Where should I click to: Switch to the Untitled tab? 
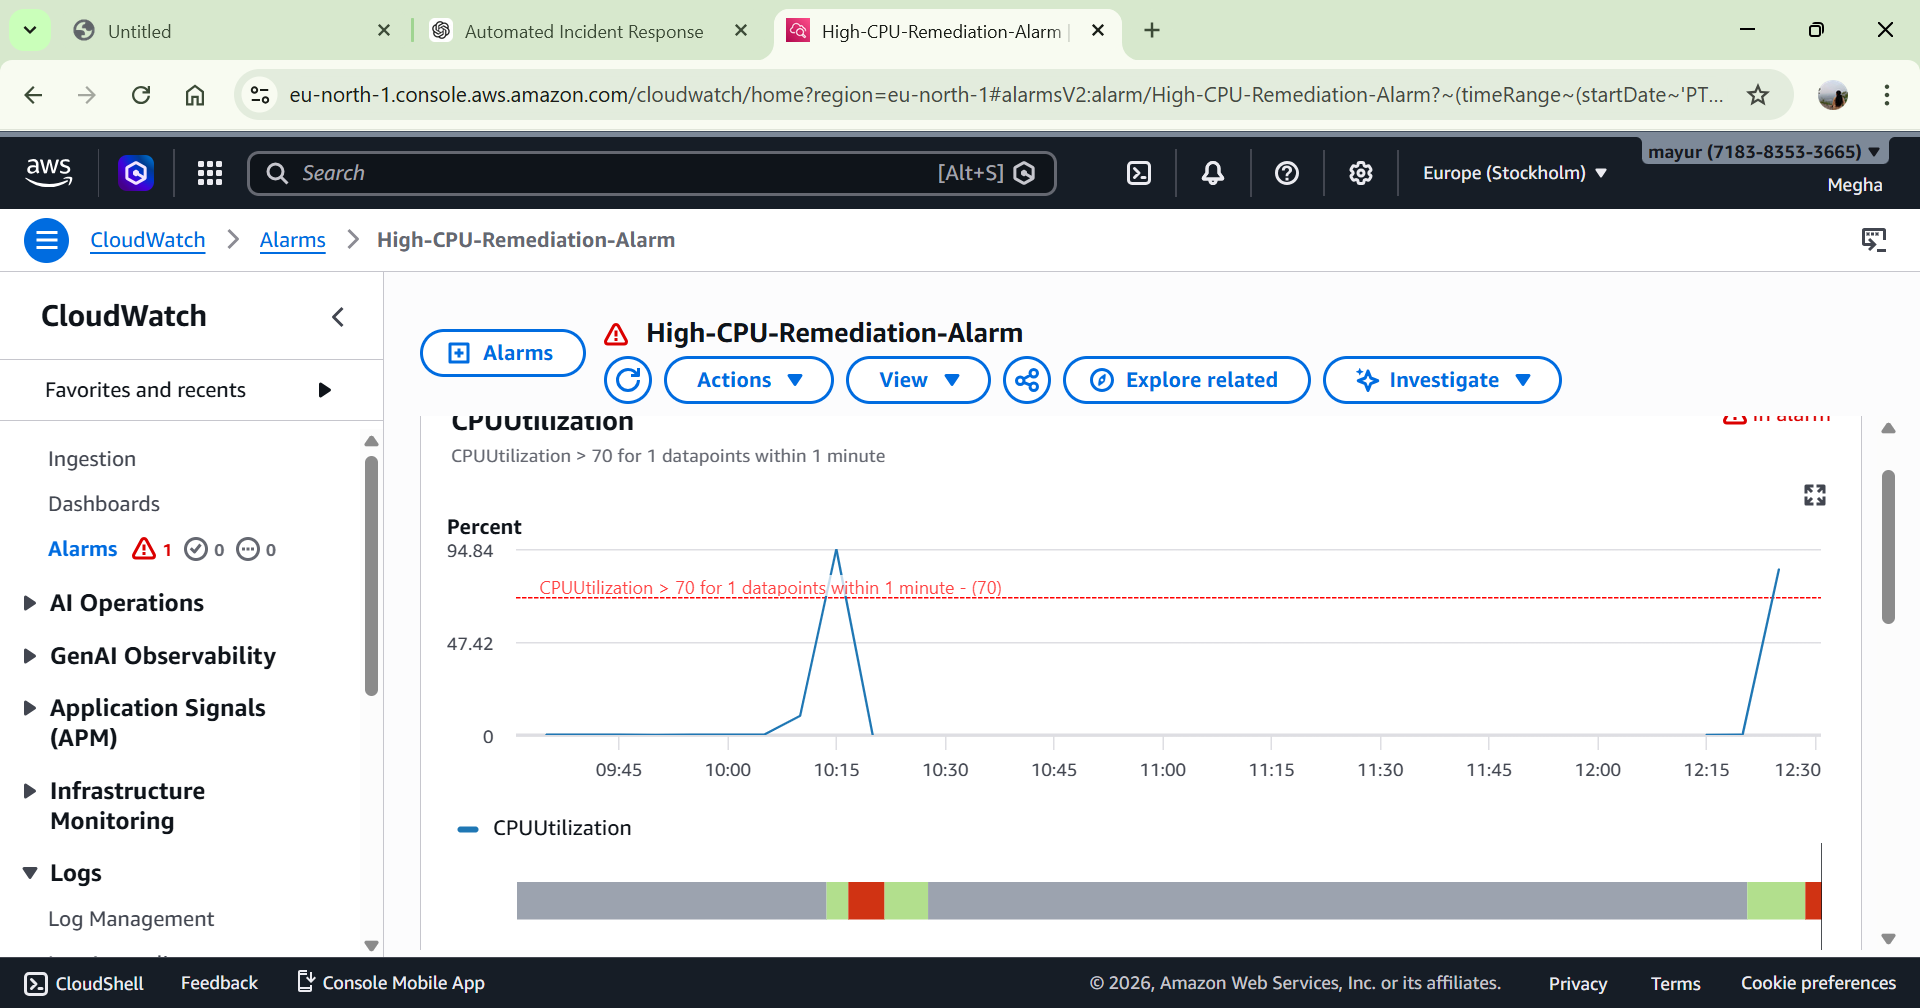(x=232, y=31)
